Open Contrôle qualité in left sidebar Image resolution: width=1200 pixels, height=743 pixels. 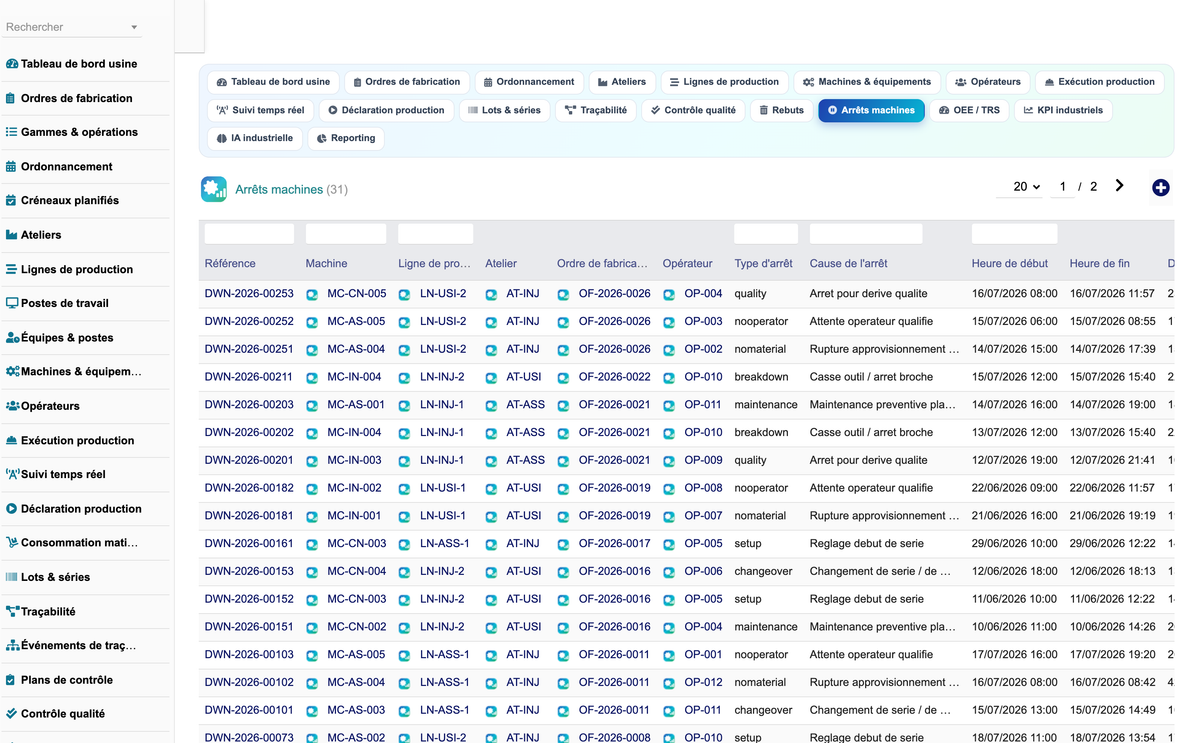55,714
